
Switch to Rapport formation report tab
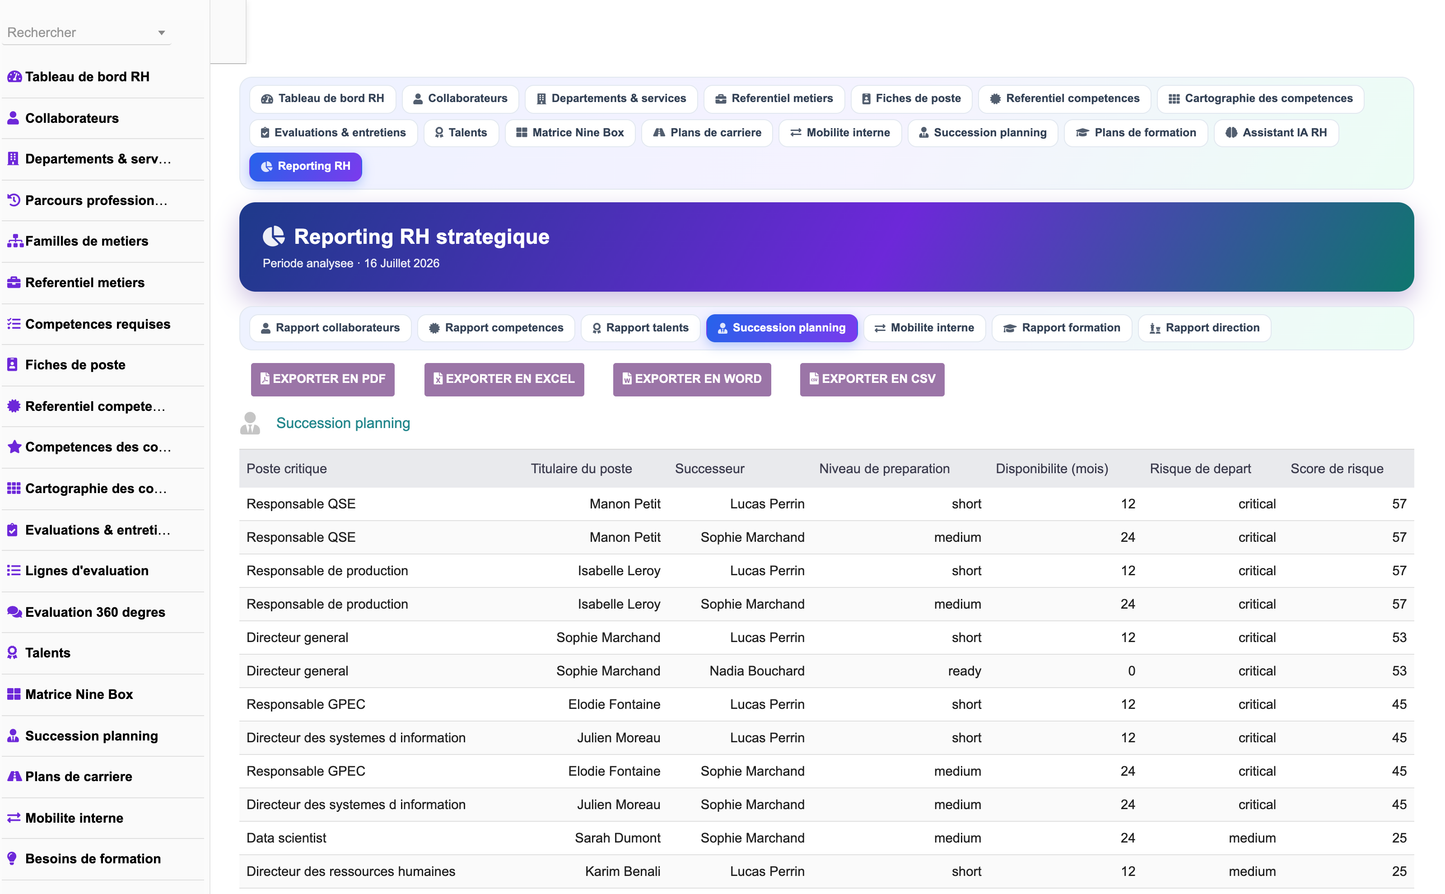pyautogui.click(x=1062, y=328)
